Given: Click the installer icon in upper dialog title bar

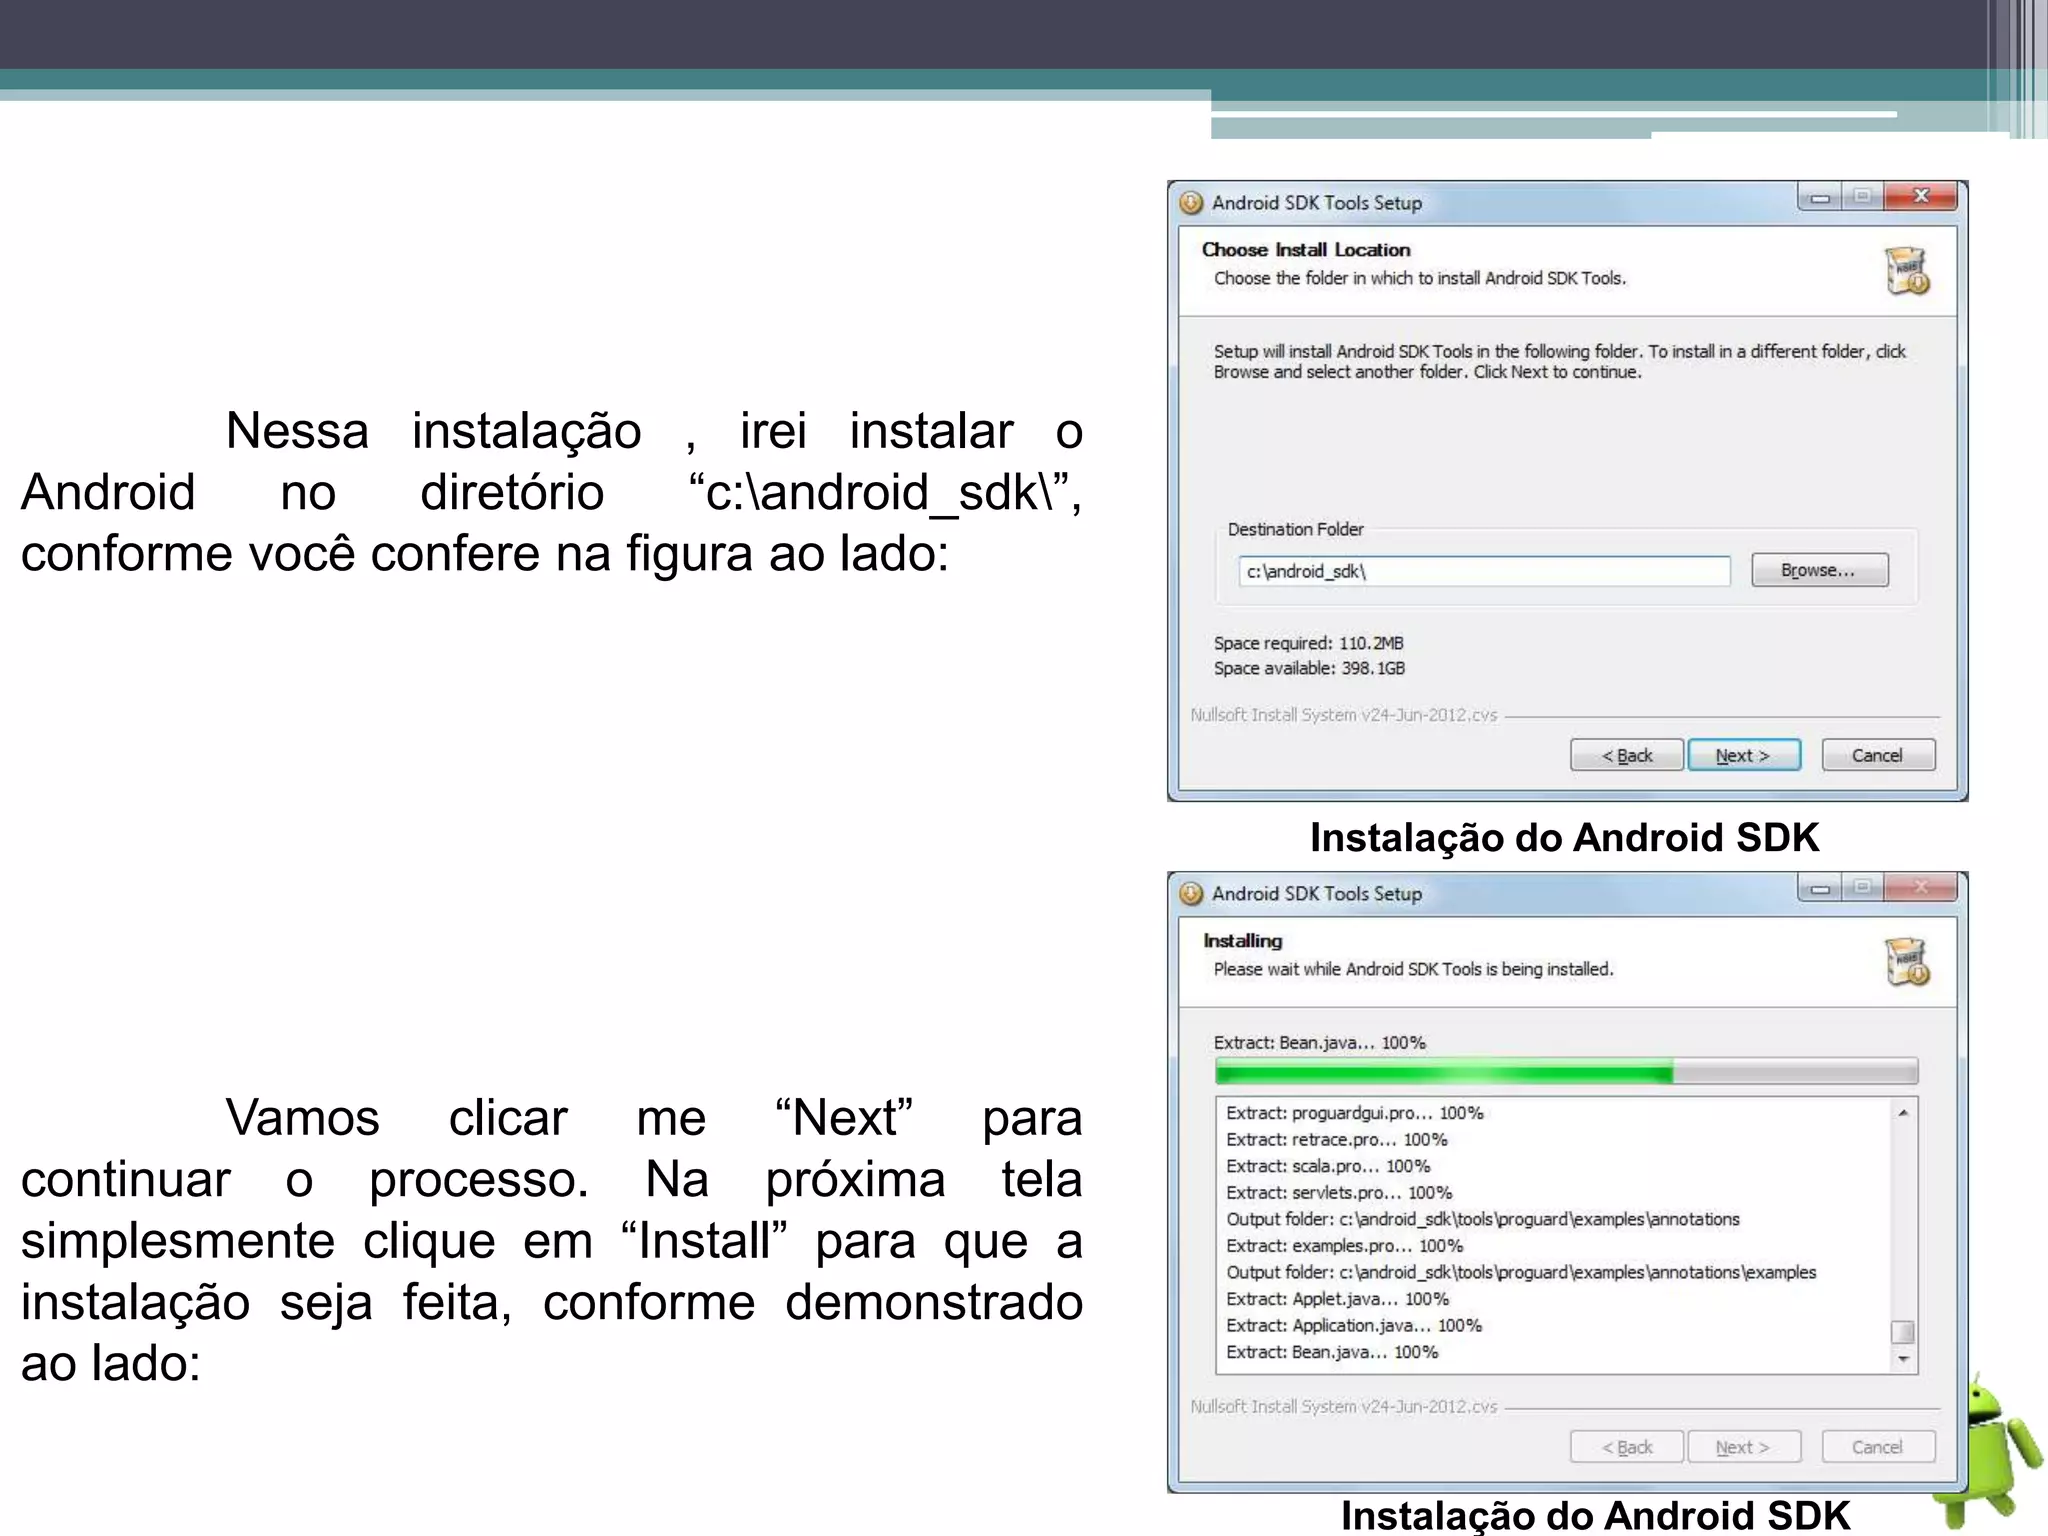Looking at the screenshot, I should (1191, 202).
